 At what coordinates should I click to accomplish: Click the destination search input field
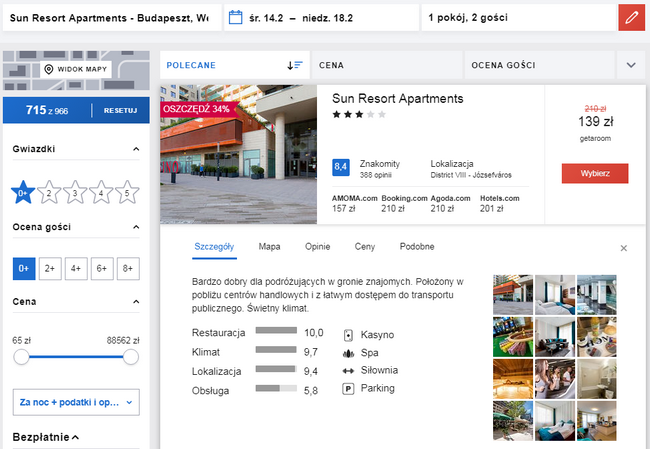point(112,18)
